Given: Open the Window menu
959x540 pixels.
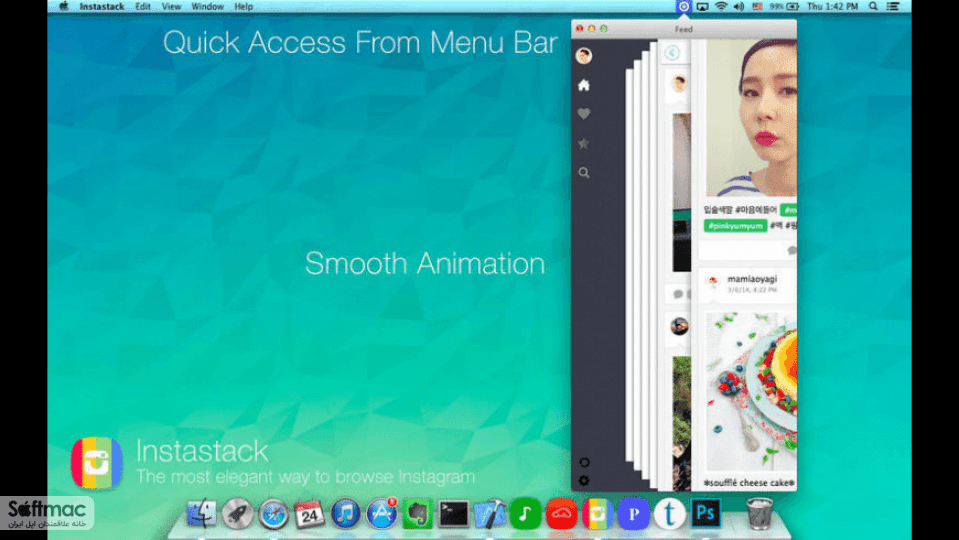Looking at the screenshot, I should [207, 6].
